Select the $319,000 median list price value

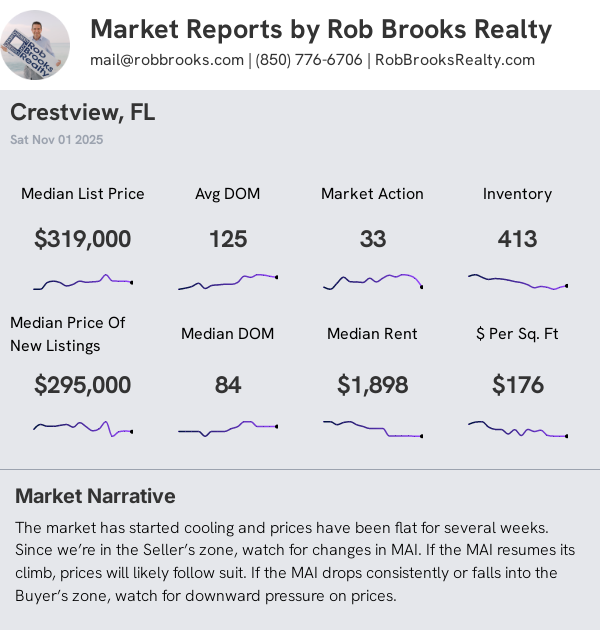click(x=83, y=239)
